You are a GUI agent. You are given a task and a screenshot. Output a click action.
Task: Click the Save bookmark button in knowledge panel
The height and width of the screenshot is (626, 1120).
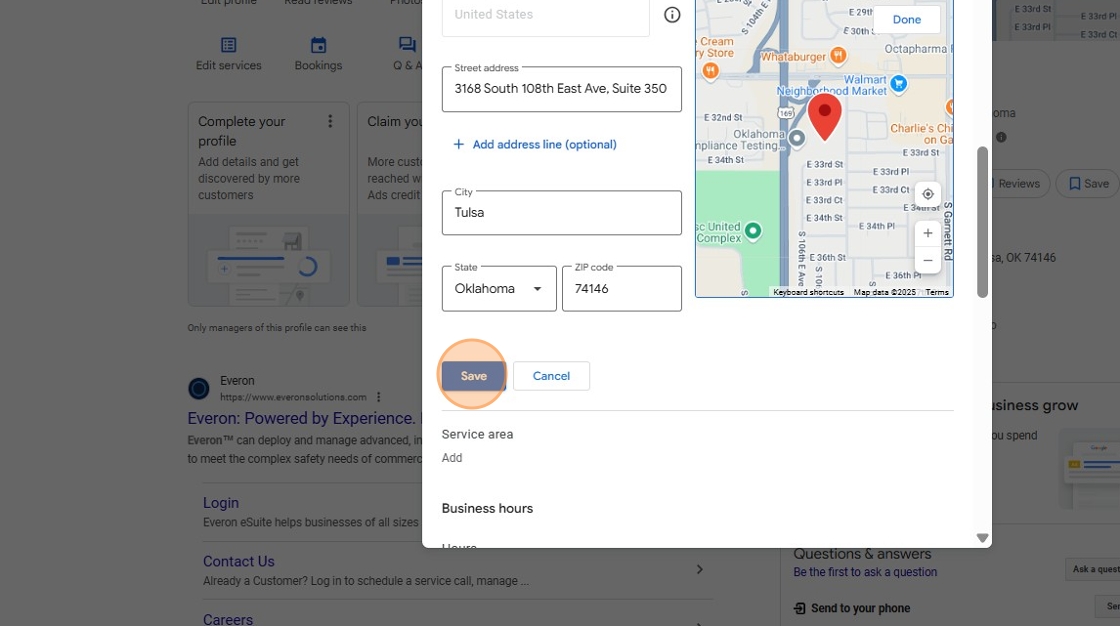(1088, 184)
